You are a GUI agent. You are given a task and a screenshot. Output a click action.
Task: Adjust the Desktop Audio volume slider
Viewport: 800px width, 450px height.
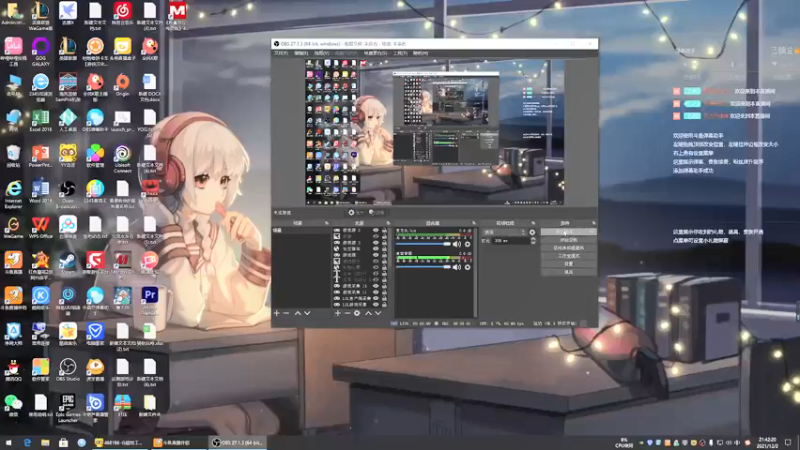click(x=423, y=267)
